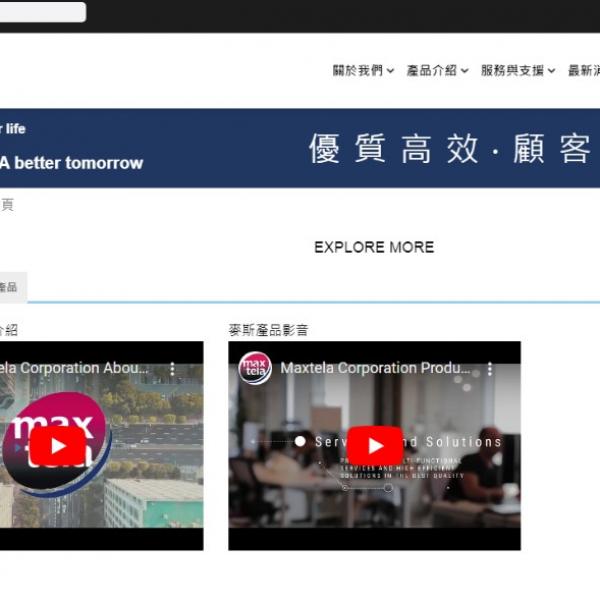Click the Maxtela channel logo on the Product video

click(x=255, y=368)
